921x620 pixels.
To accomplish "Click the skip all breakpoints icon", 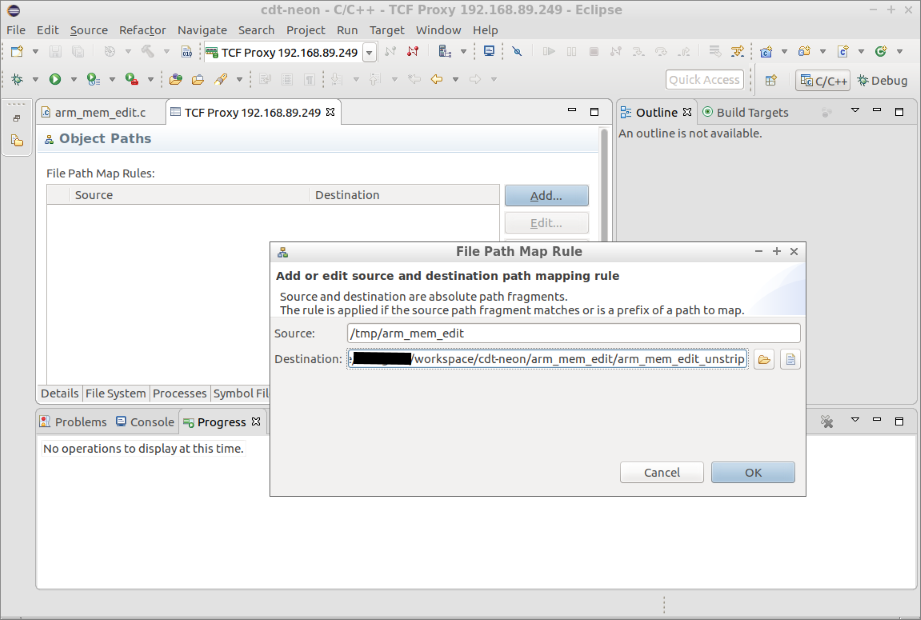I will [517, 52].
